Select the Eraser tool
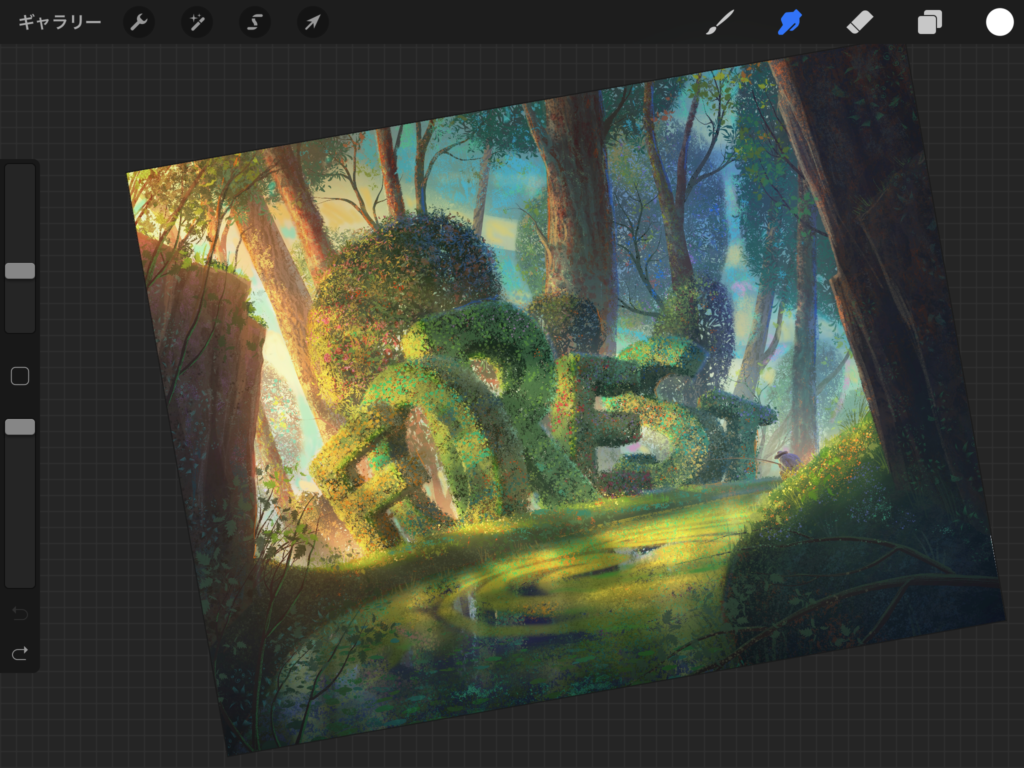1024x768 pixels. coord(859,22)
